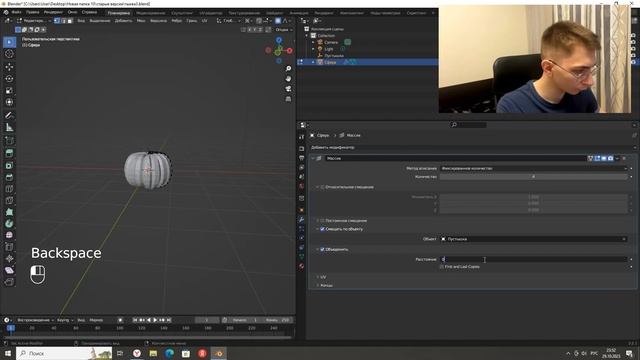Select the Spin tool

tap(9, 224)
